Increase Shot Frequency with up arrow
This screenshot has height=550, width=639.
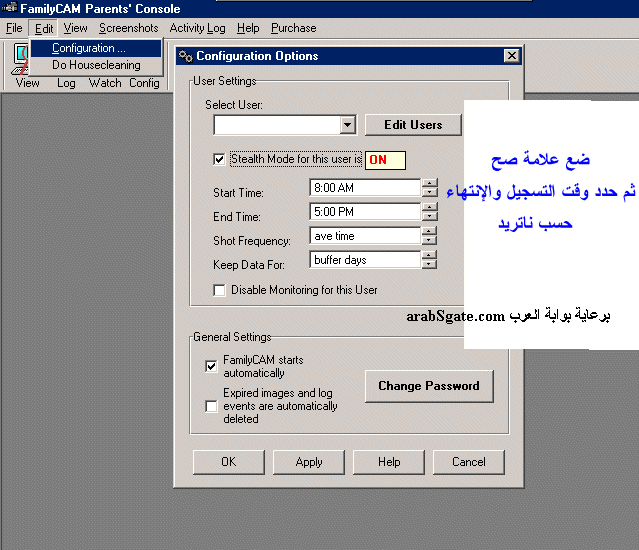coord(429,231)
